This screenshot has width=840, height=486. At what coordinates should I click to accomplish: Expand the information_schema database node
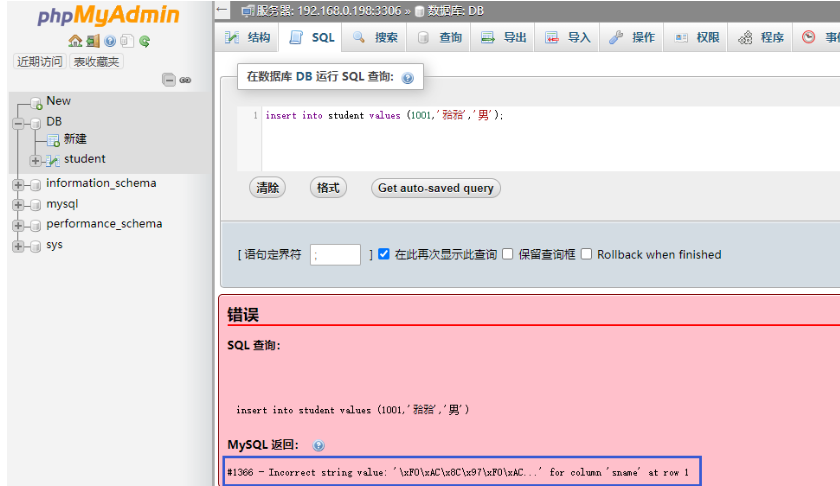click(18, 185)
